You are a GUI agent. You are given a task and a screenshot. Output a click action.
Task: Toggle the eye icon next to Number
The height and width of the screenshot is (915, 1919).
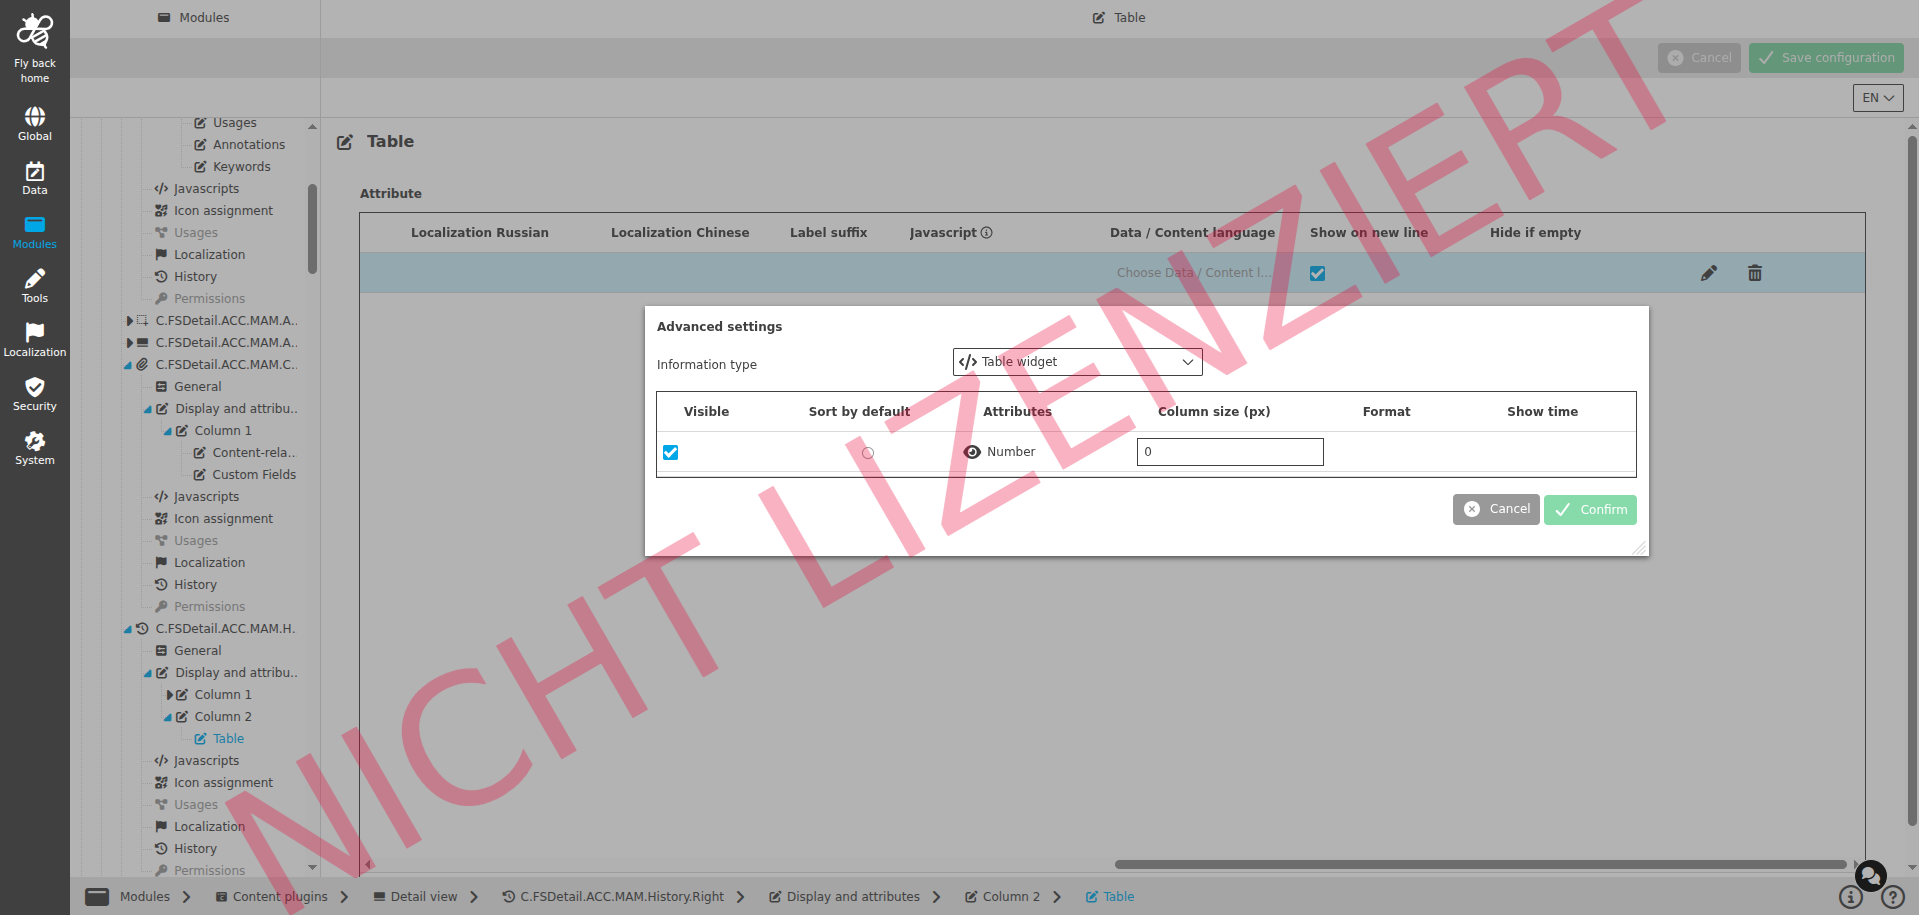pyautogui.click(x=972, y=452)
